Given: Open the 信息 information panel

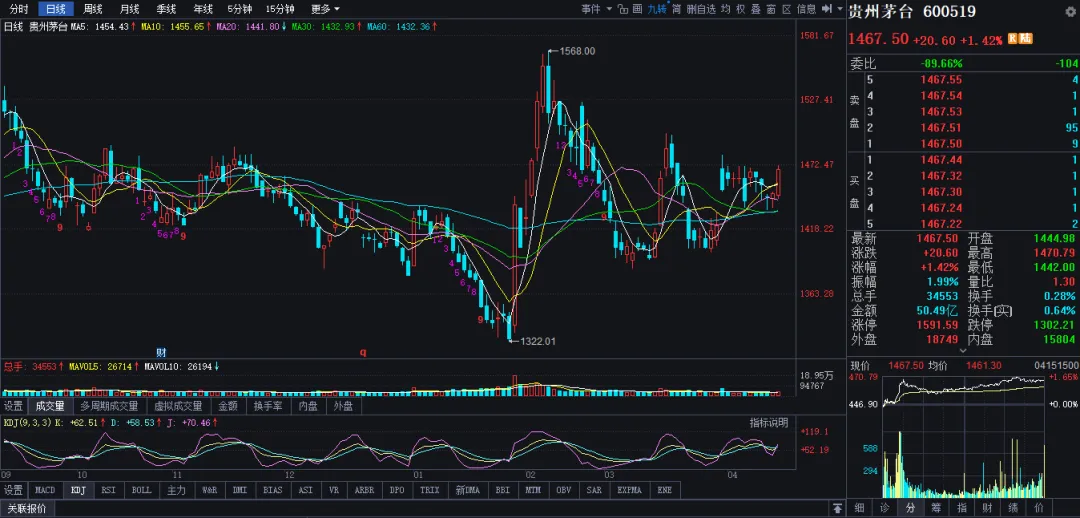Looking at the screenshot, I should click(806, 9).
